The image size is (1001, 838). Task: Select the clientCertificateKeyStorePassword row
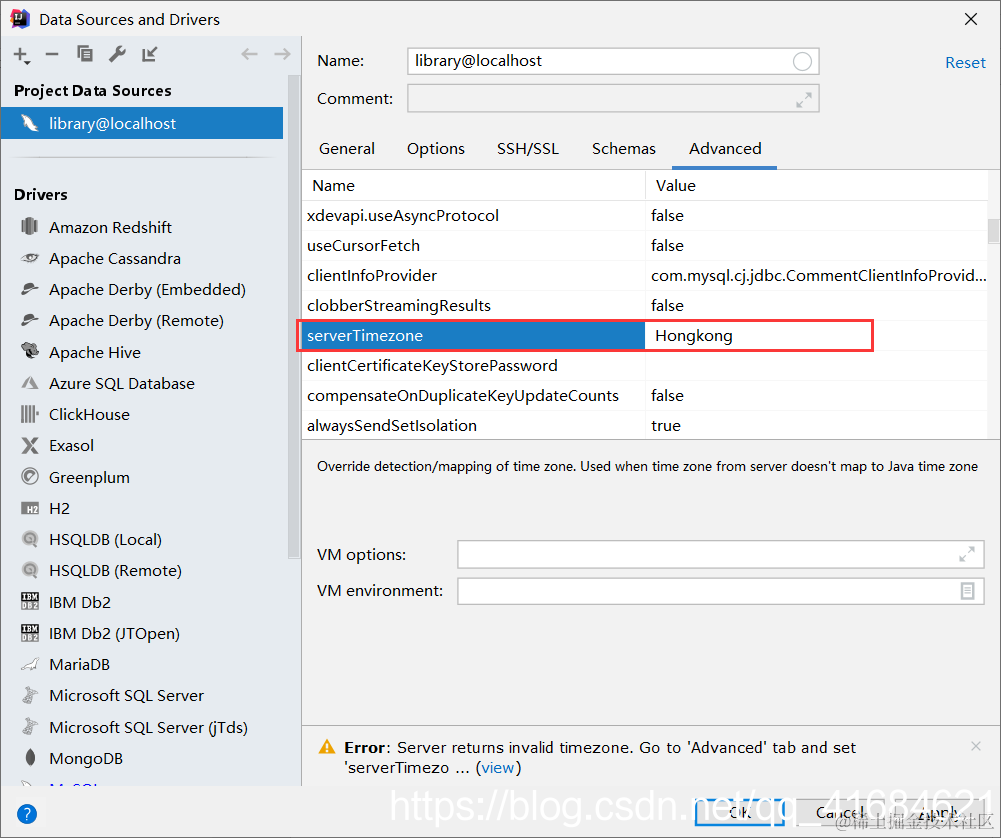[645, 366]
